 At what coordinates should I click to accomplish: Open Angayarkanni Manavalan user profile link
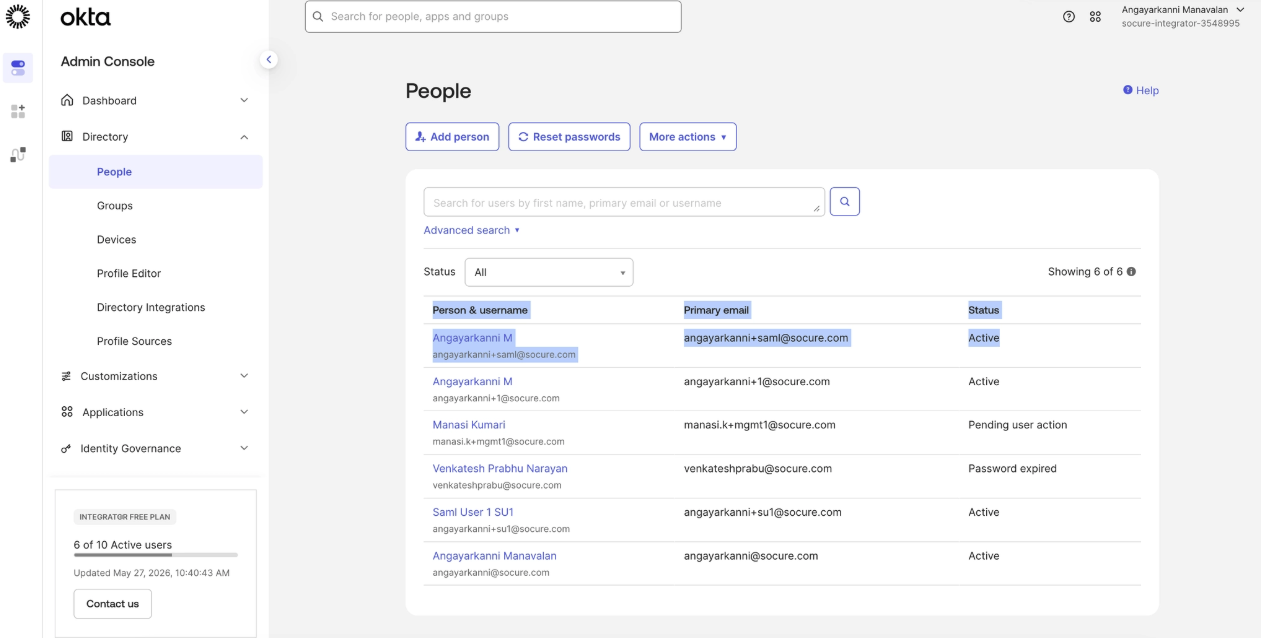495,556
